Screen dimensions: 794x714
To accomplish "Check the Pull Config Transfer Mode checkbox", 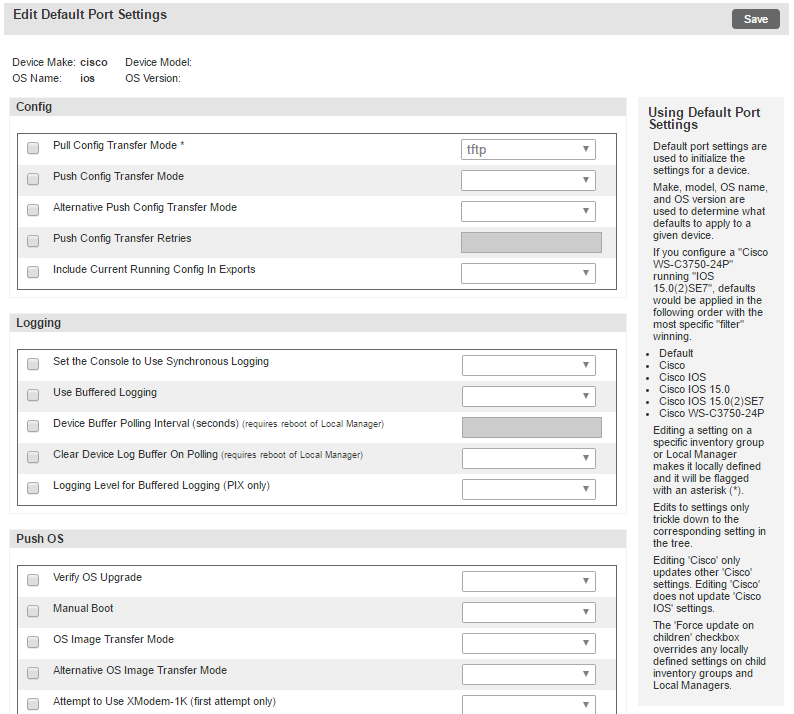I will (33, 148).
